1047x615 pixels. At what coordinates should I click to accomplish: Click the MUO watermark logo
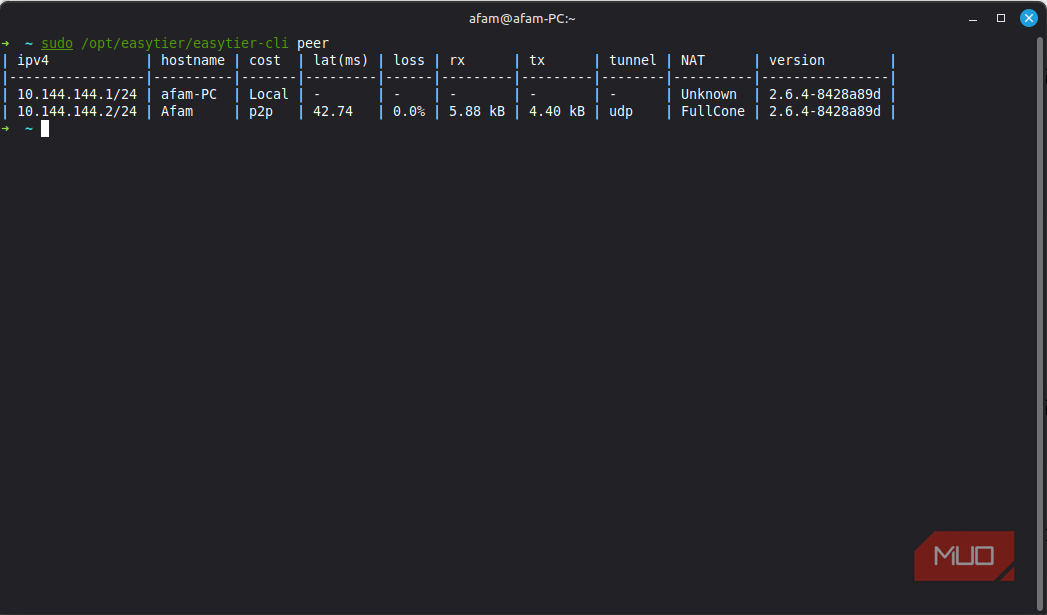964,556
